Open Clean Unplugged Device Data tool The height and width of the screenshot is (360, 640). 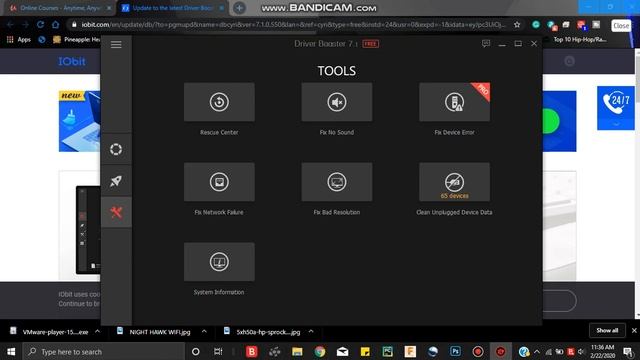click(454, 182)
